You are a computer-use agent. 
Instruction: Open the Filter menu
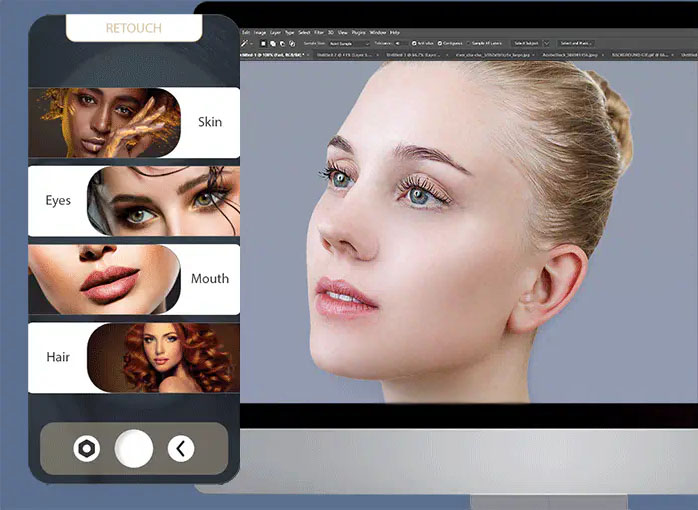[319, 32]
